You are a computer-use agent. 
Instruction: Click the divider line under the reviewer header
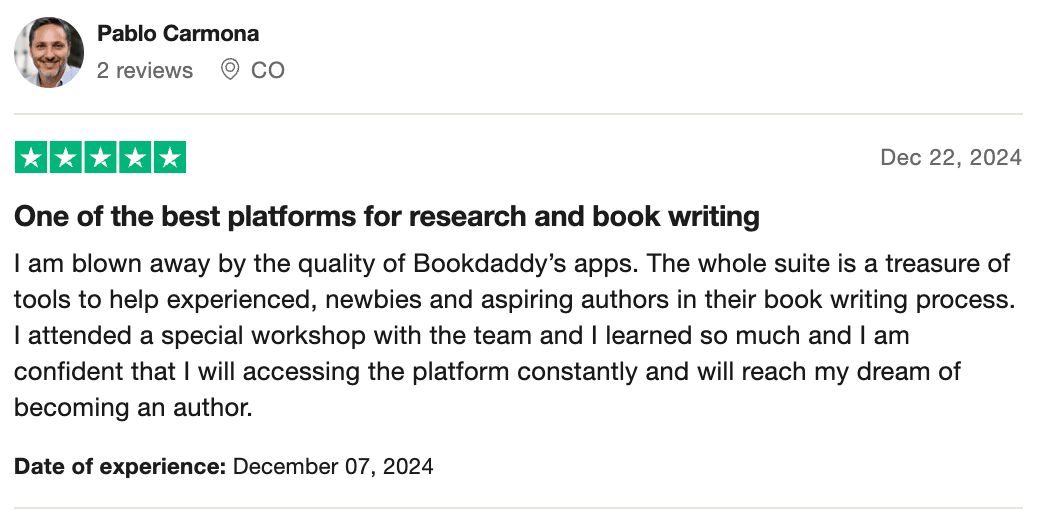tap(518, 114)
